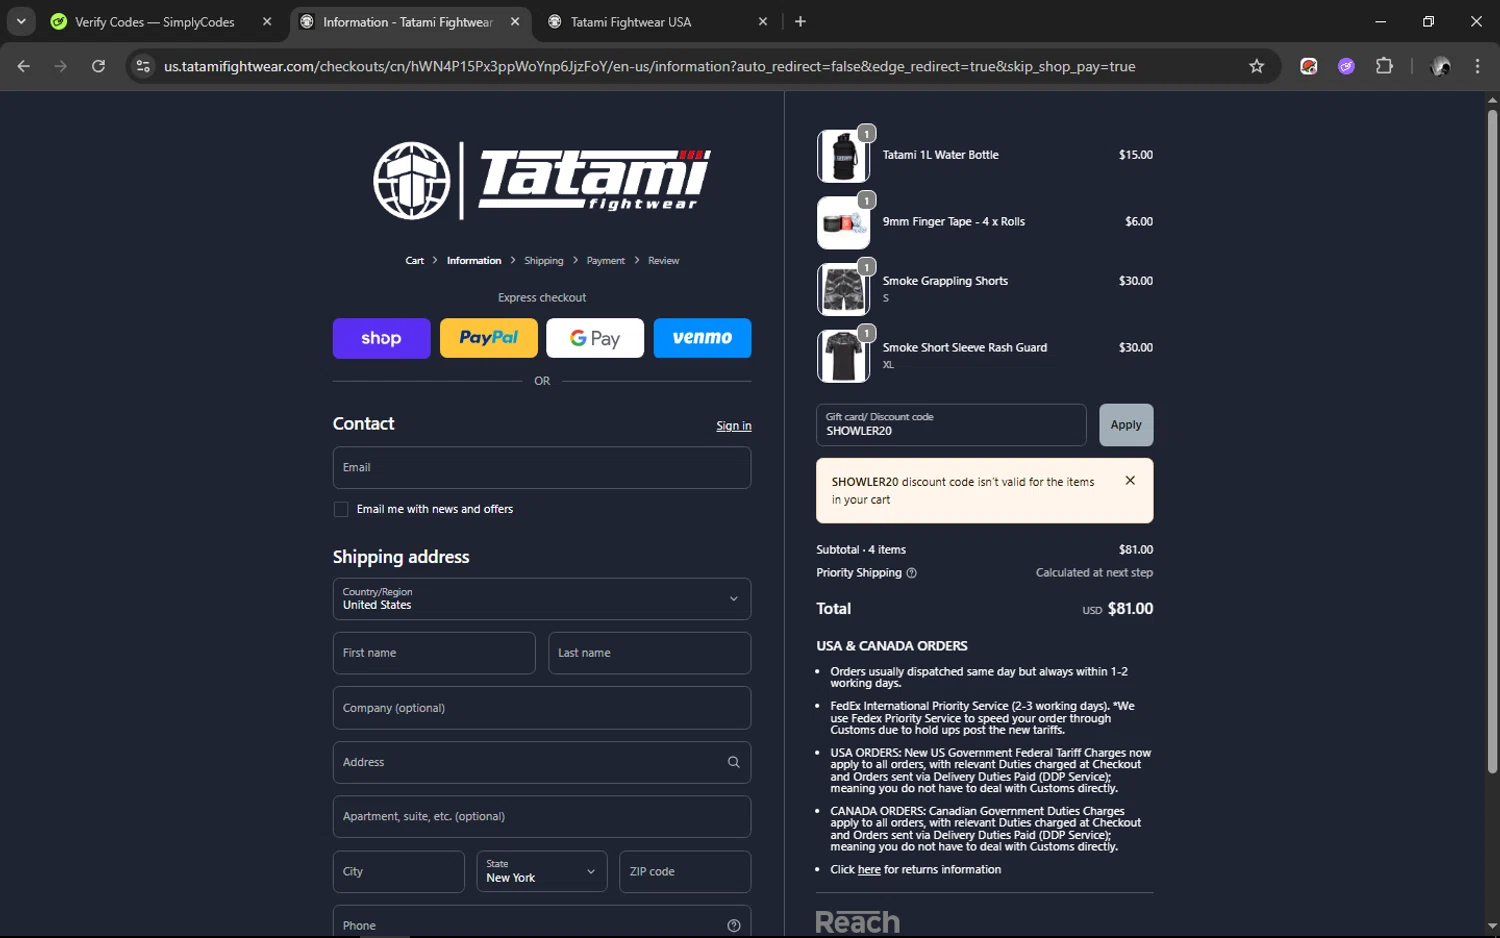Switch to the Tatami Fightwear USA tab
The width and height of the screenshot is (1500, 938).
(631, 21)
